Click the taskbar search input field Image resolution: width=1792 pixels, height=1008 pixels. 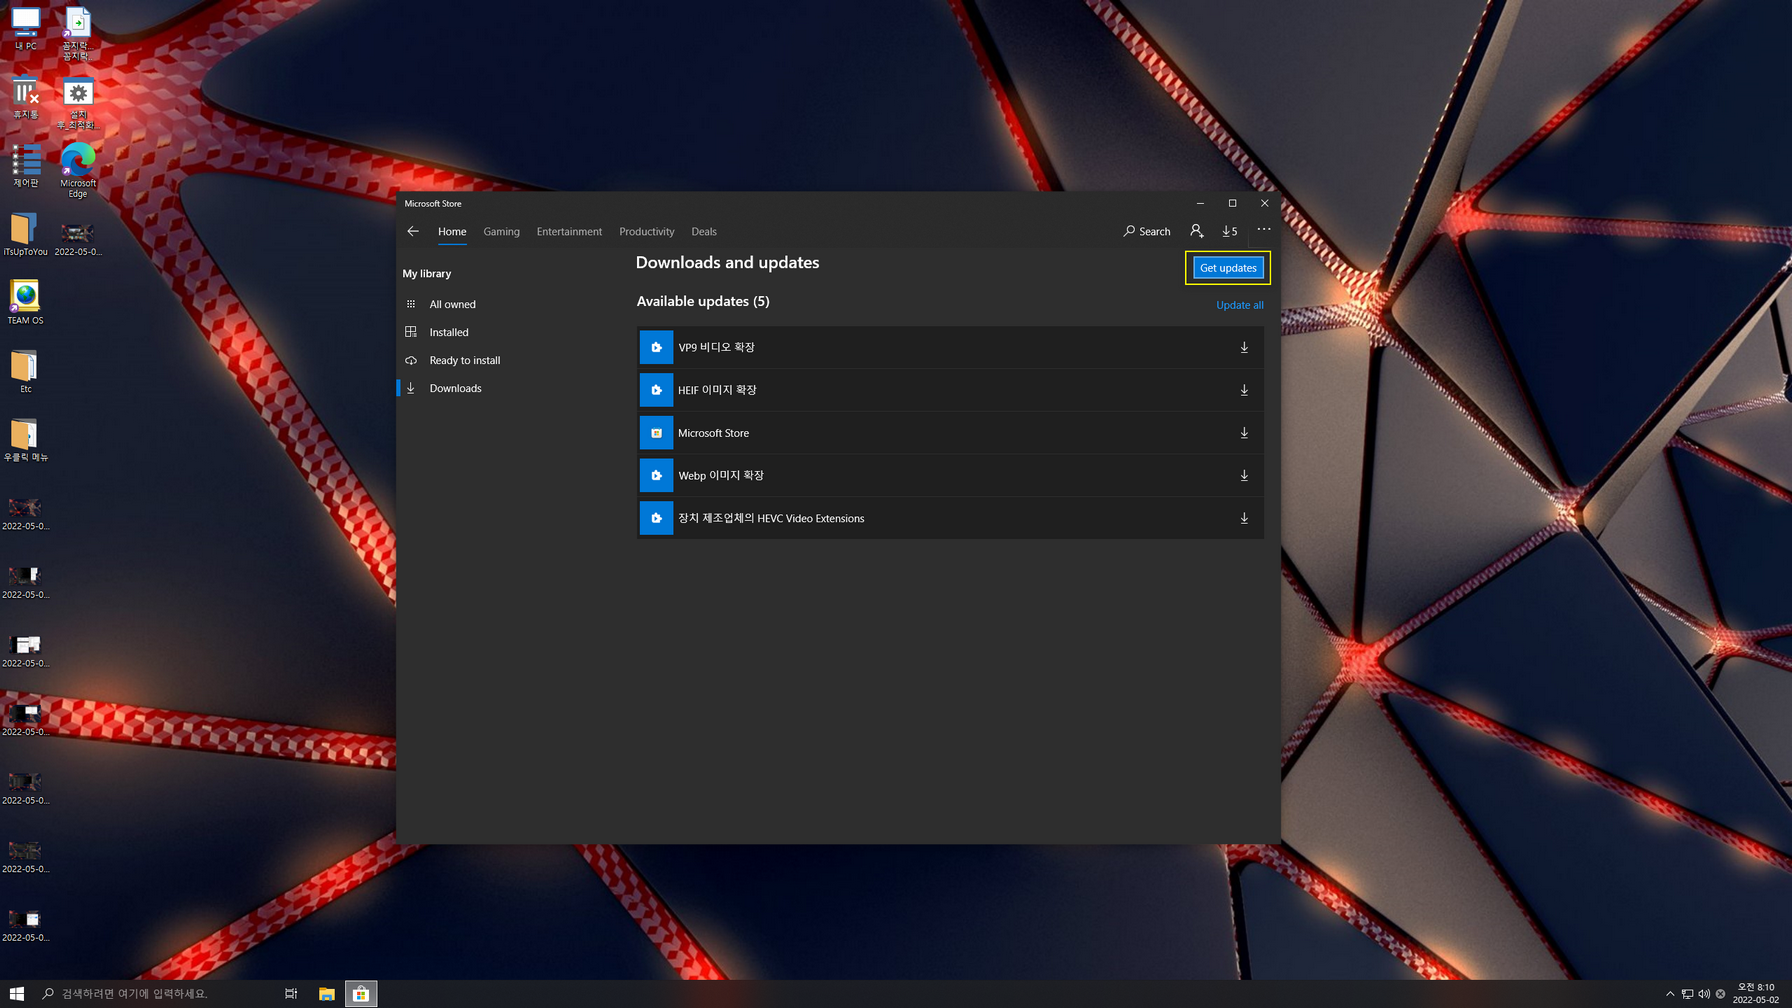click(154, 993)
